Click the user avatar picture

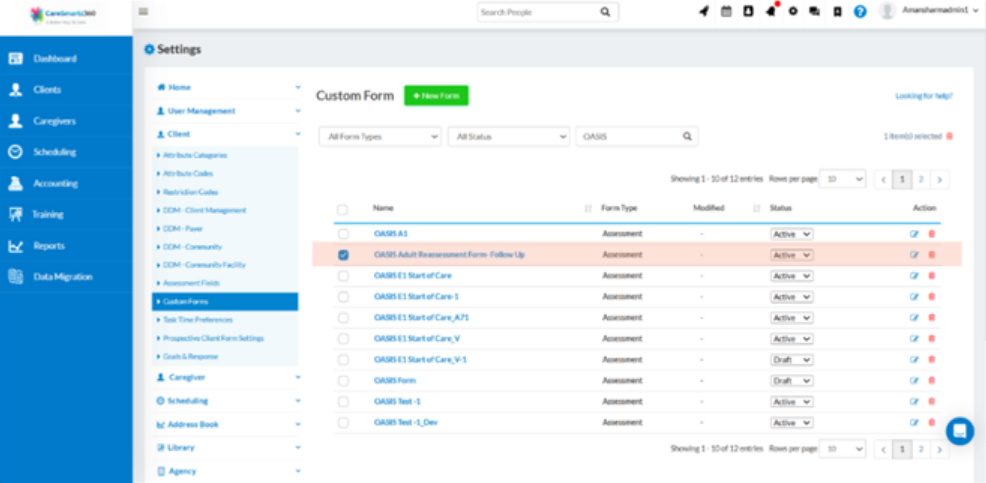887,11
